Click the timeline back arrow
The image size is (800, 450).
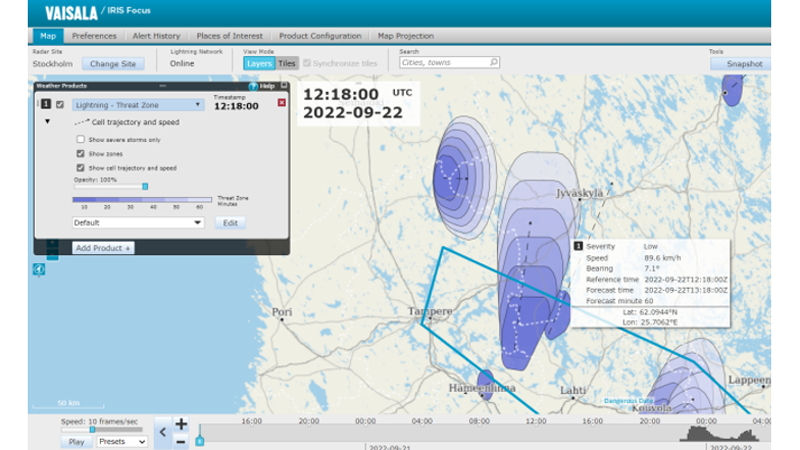163,433
